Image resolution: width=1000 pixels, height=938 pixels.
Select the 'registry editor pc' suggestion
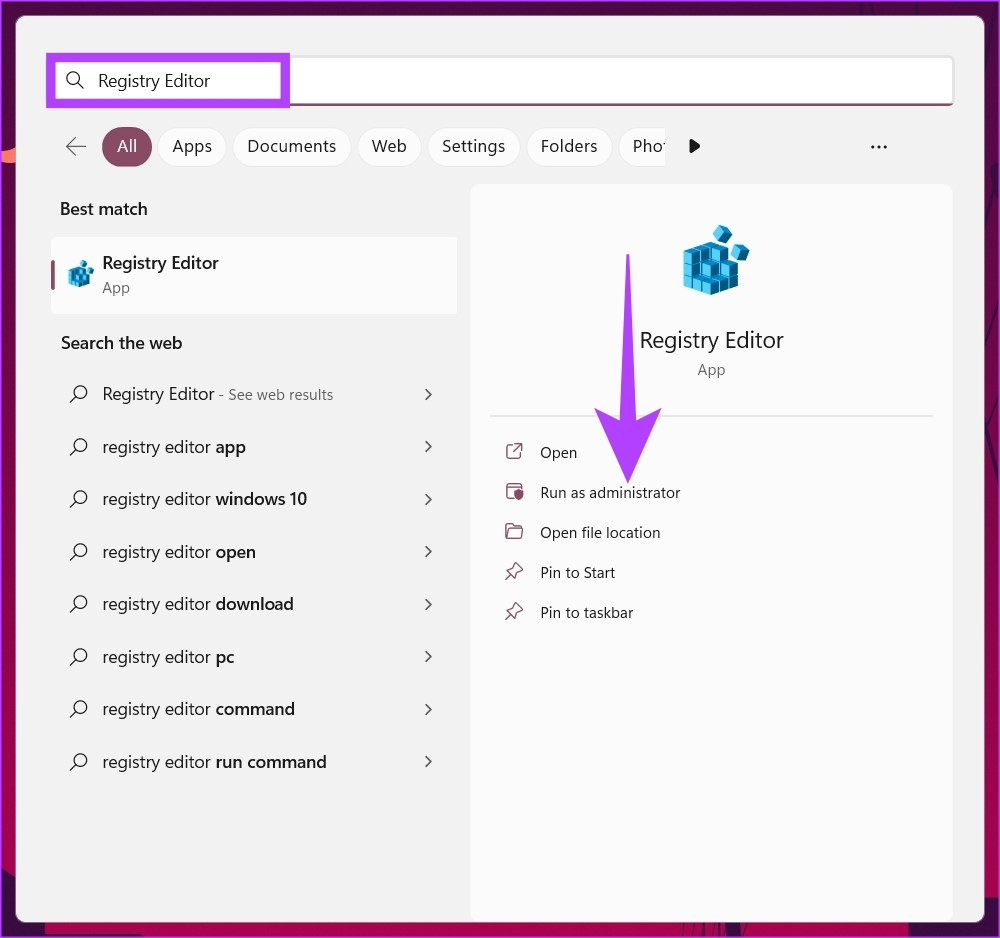click(254, 657)
